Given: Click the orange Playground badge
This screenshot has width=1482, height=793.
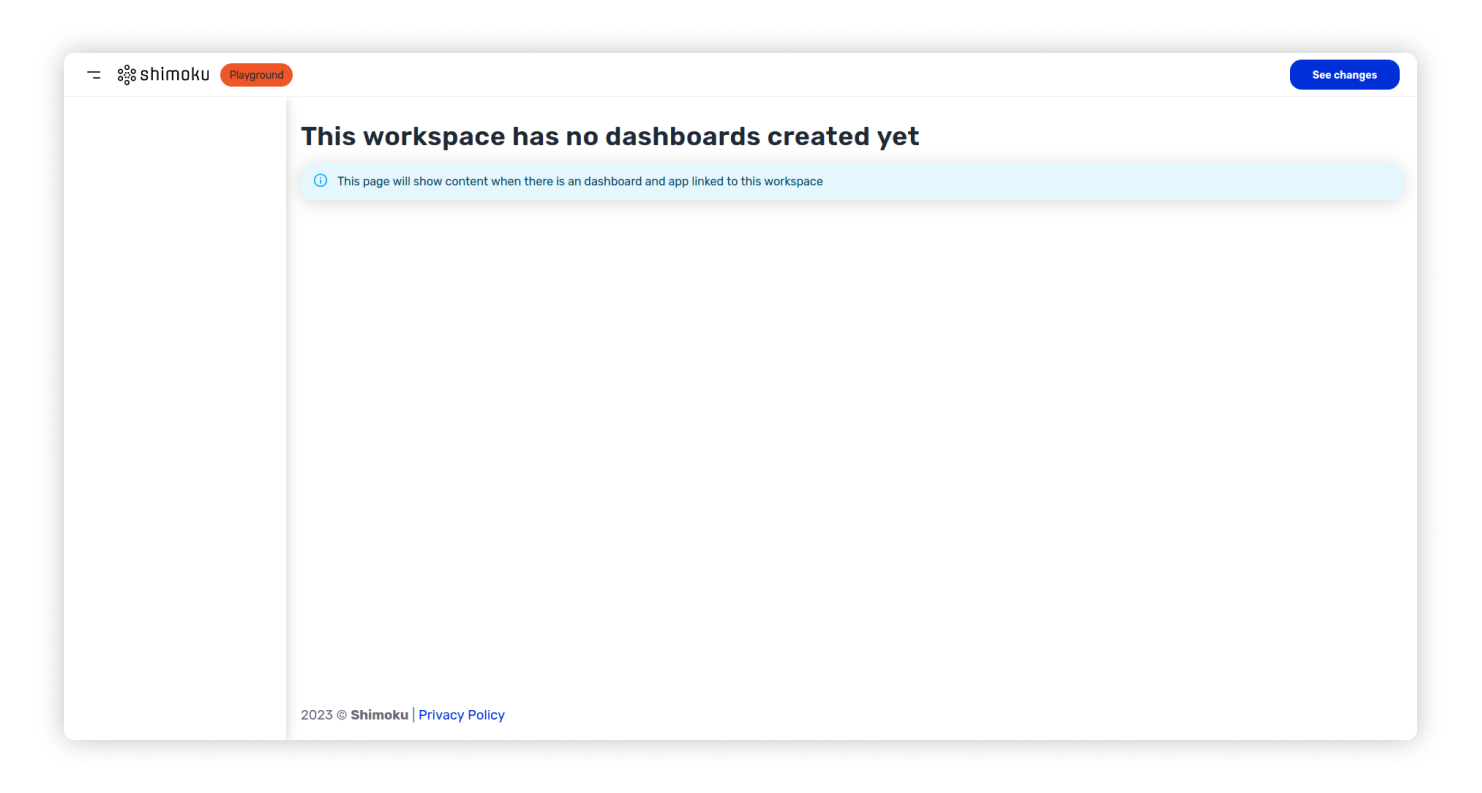Looking at the screenshot, I should click(x=256, y=75).
